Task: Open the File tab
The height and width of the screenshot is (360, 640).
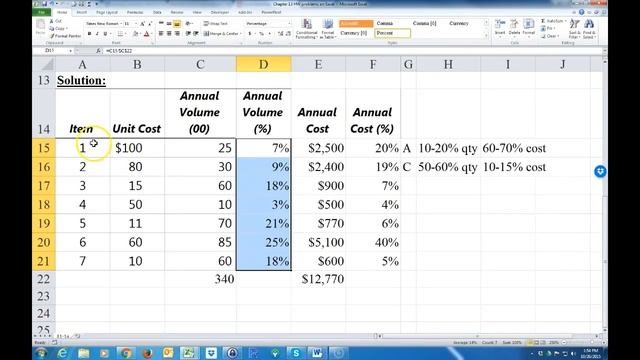Action: (42, 12)
